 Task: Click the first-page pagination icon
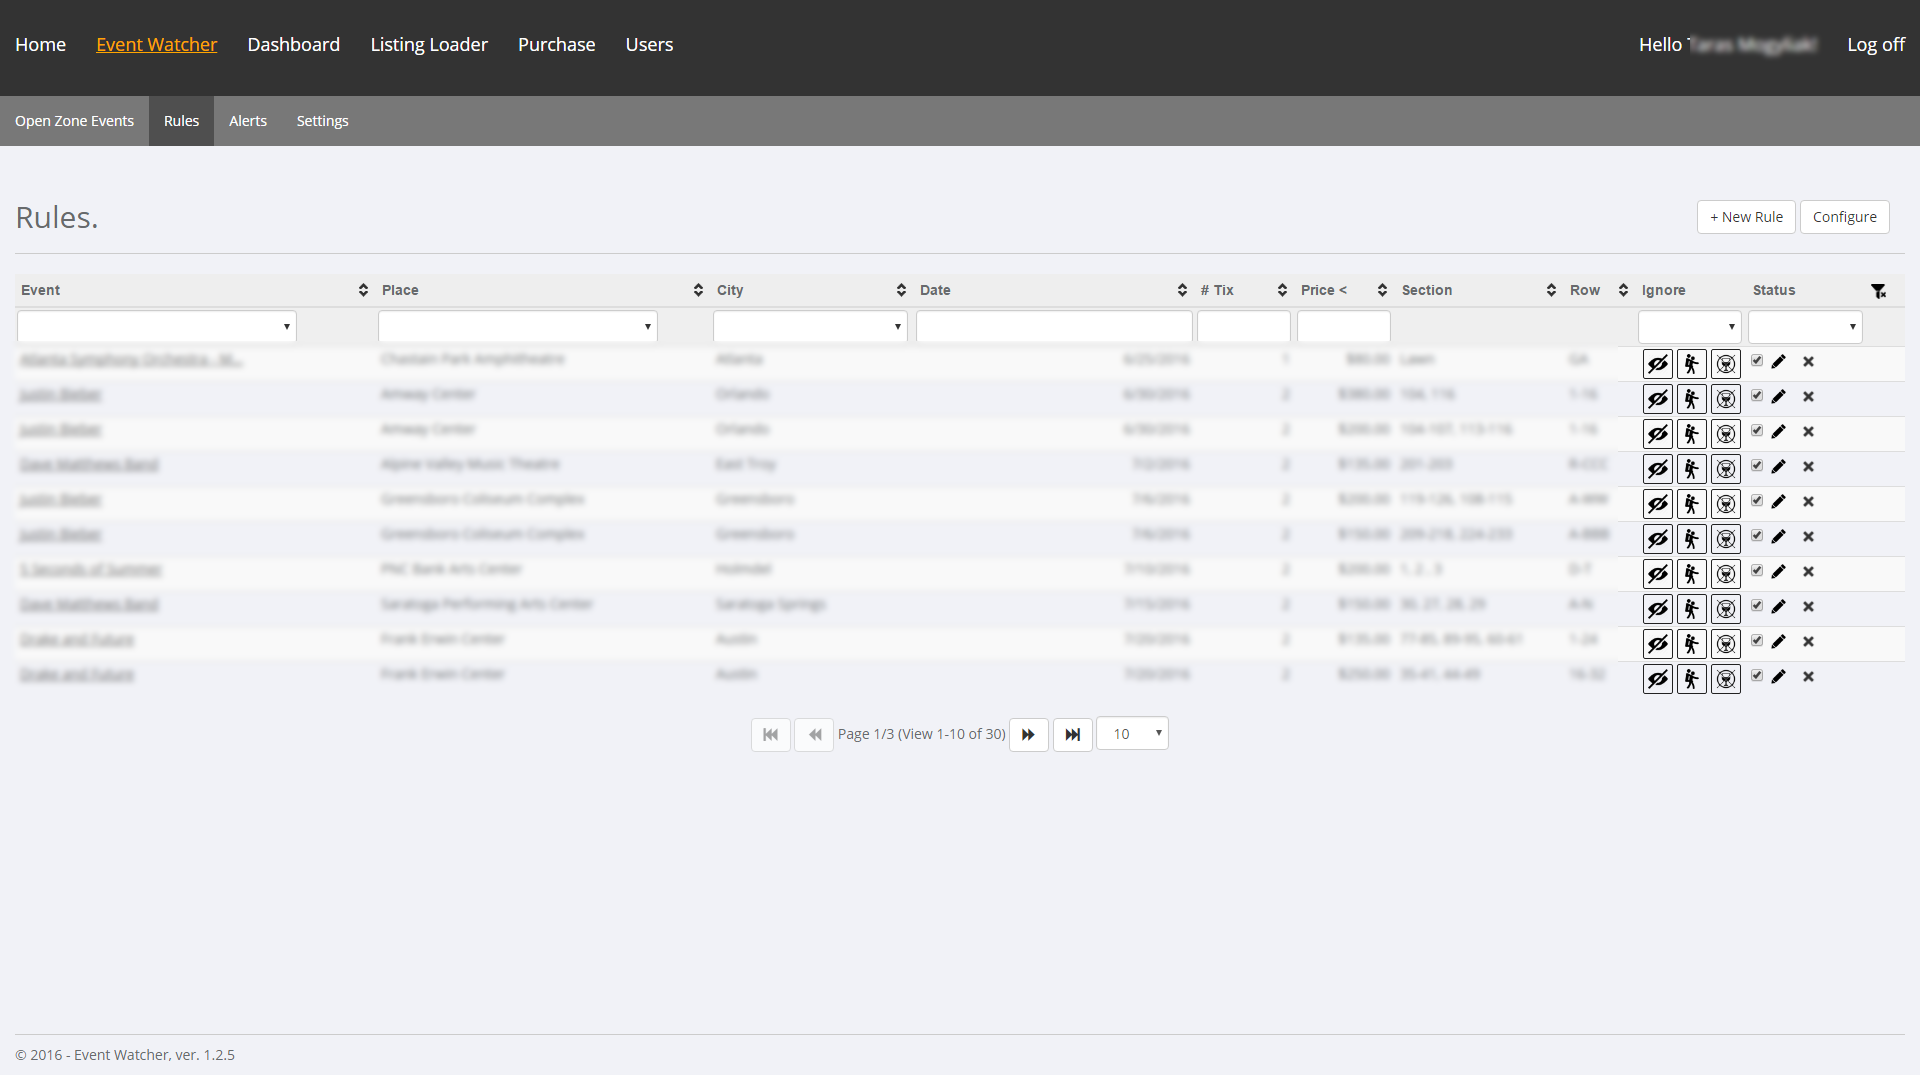[770, 734]
